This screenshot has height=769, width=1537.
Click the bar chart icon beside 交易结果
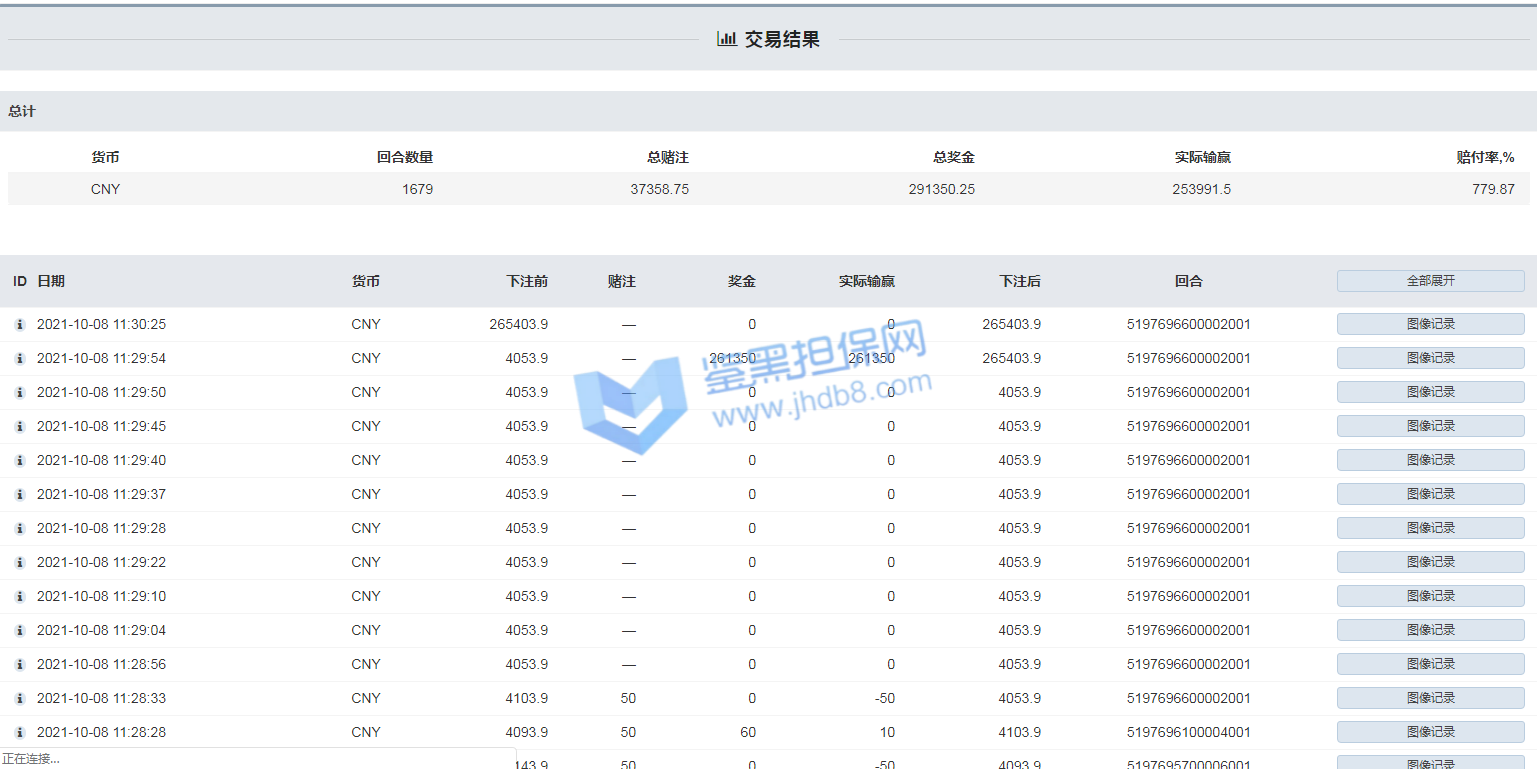(727, 39)
